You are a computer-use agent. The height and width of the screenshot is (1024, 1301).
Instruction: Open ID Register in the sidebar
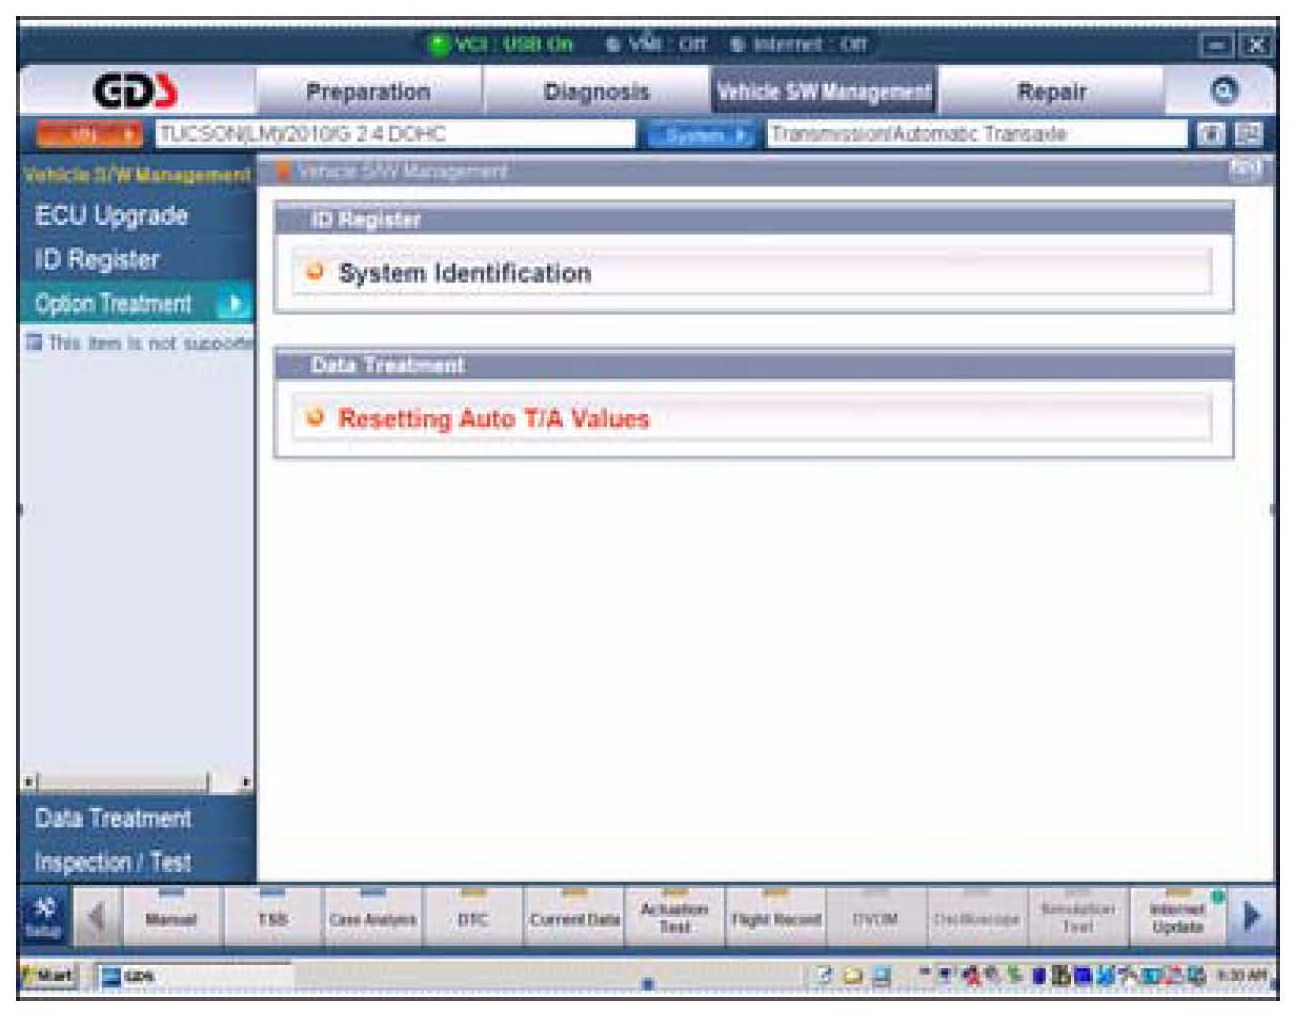97,260
